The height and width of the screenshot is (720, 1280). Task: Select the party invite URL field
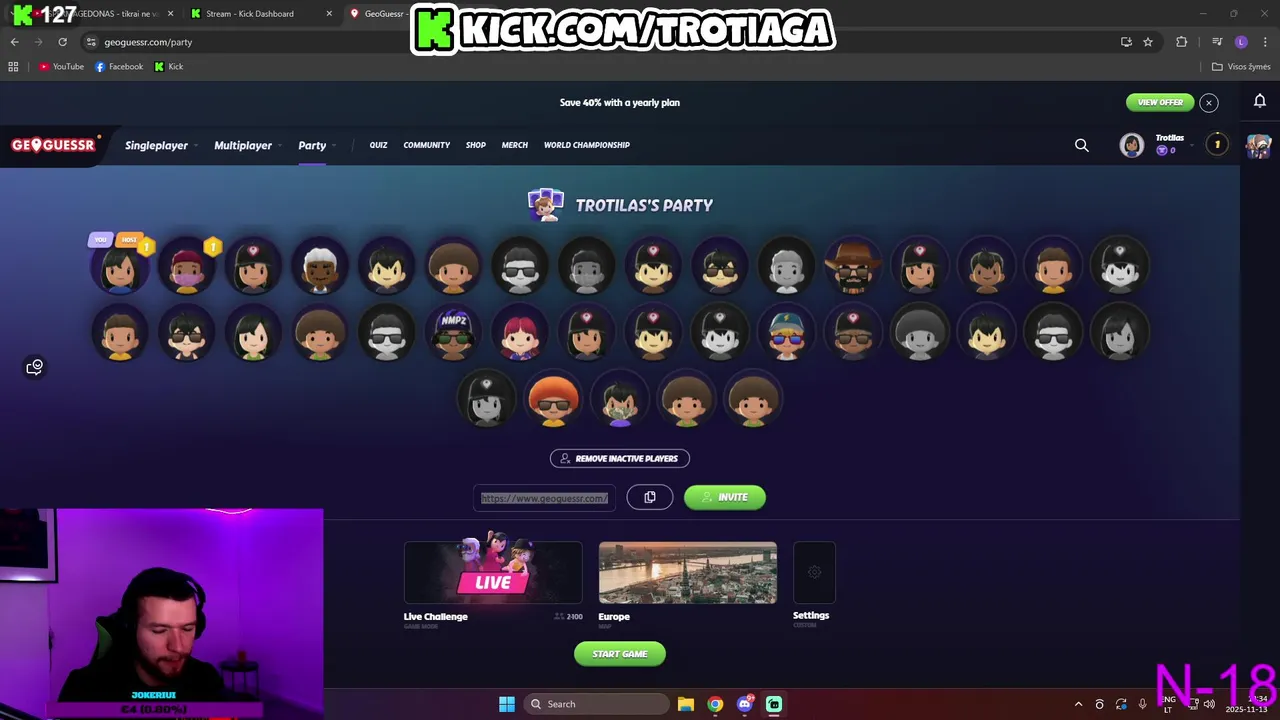[545, 498]
